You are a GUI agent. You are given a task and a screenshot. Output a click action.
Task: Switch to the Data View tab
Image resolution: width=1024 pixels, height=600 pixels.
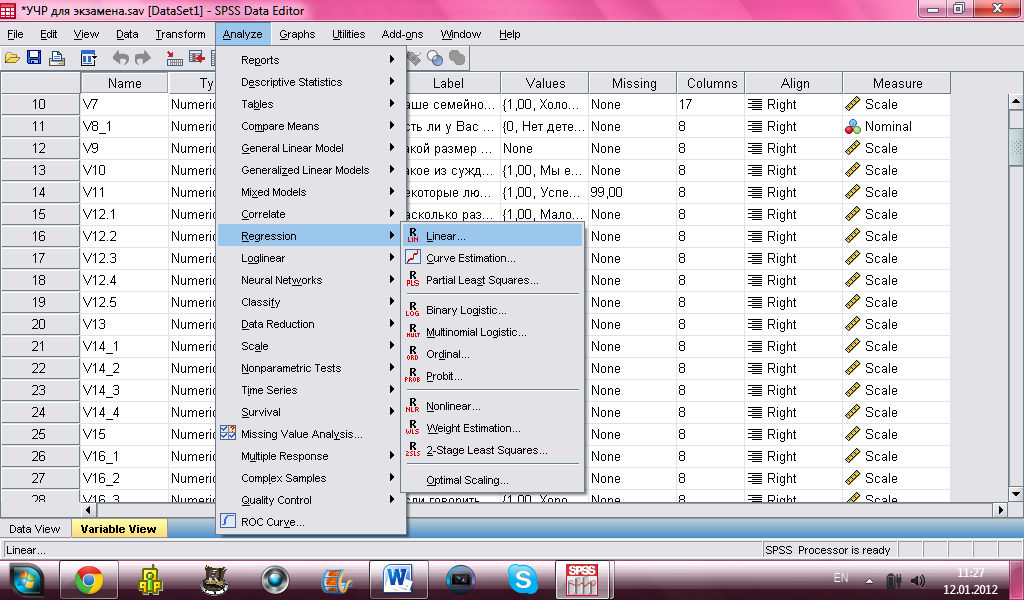pyautogui.click(x=34, y=529)
